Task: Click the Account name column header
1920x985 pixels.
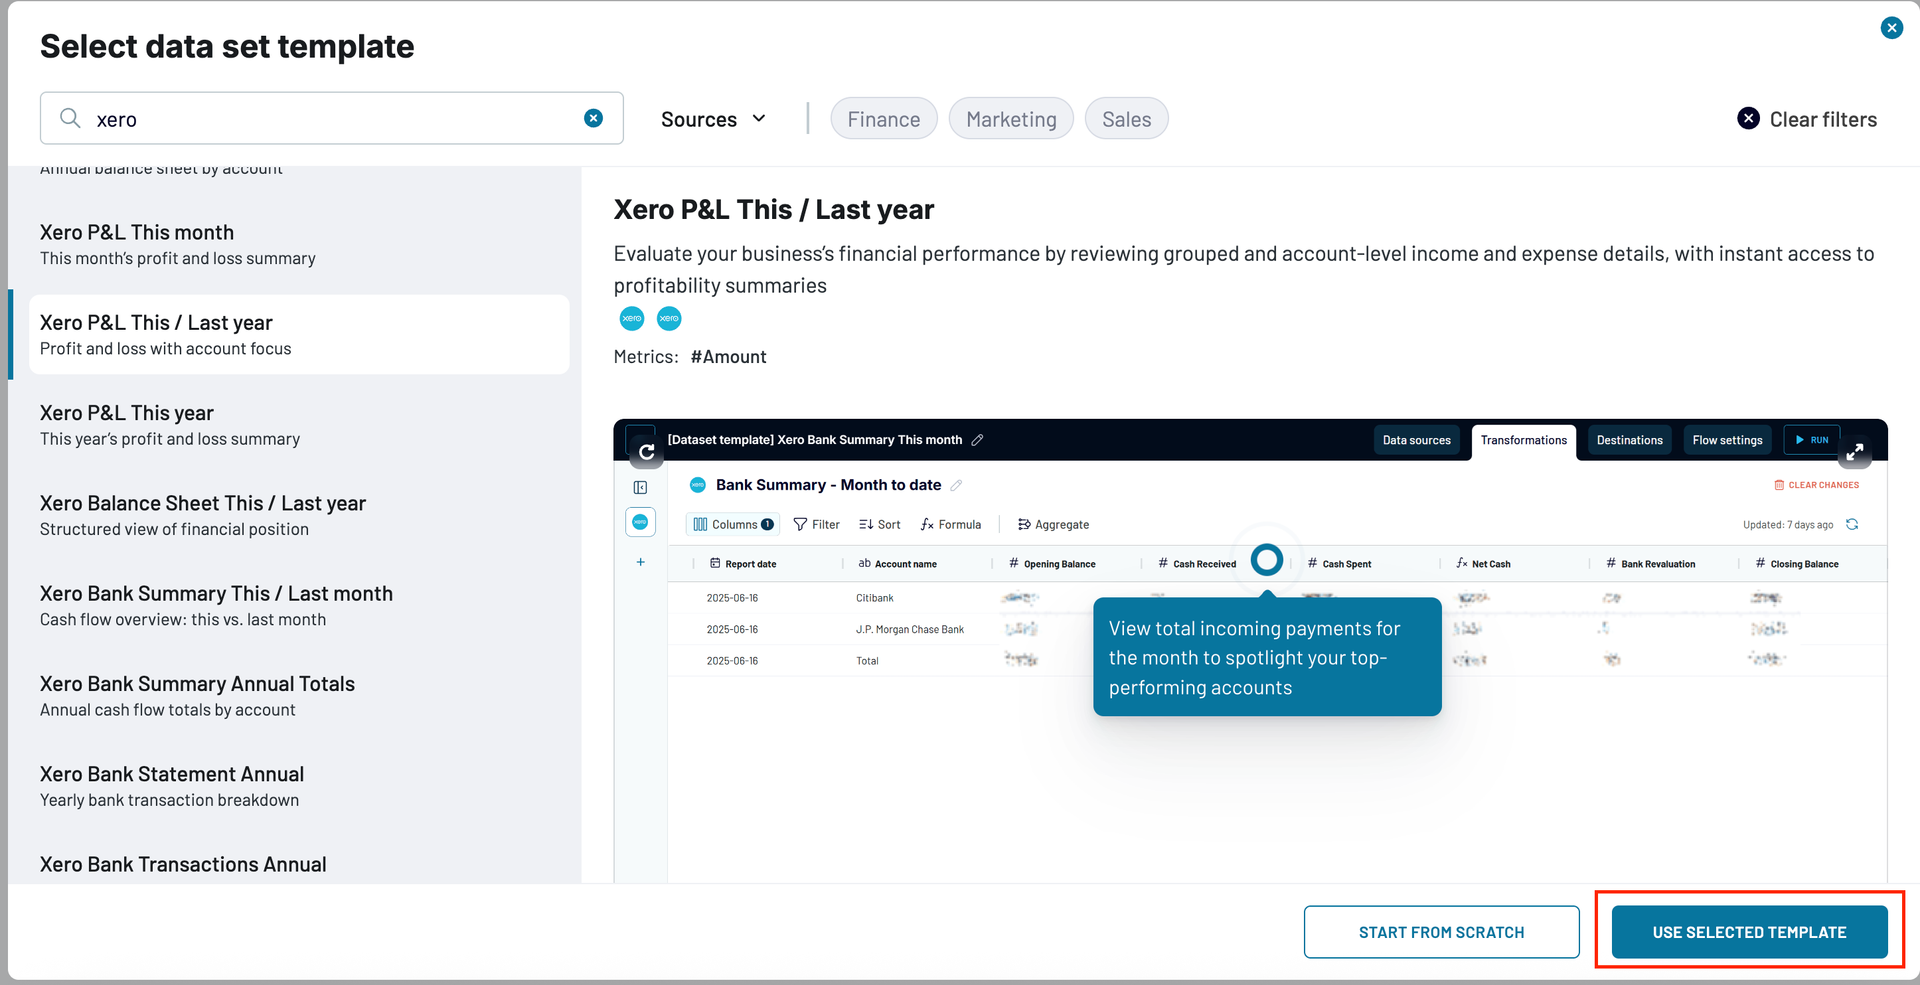Action: click(x=897, y=564)
